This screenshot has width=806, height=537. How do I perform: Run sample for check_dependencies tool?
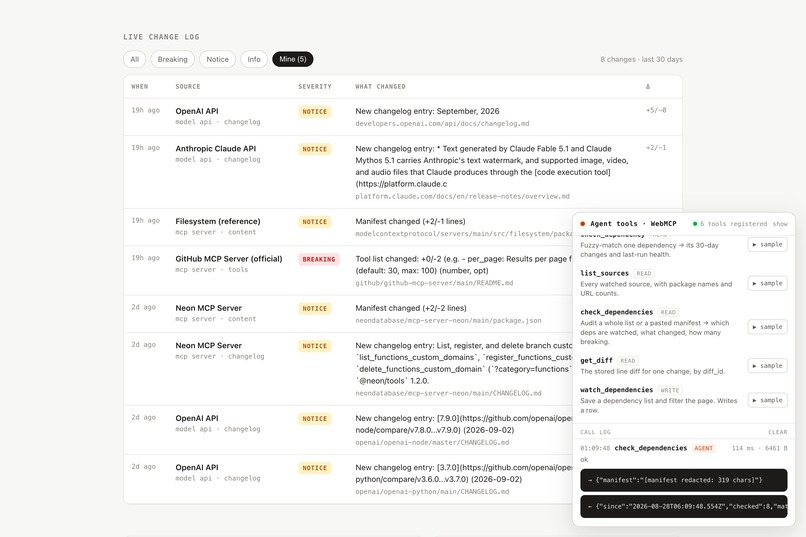click(x=767, y=327)
